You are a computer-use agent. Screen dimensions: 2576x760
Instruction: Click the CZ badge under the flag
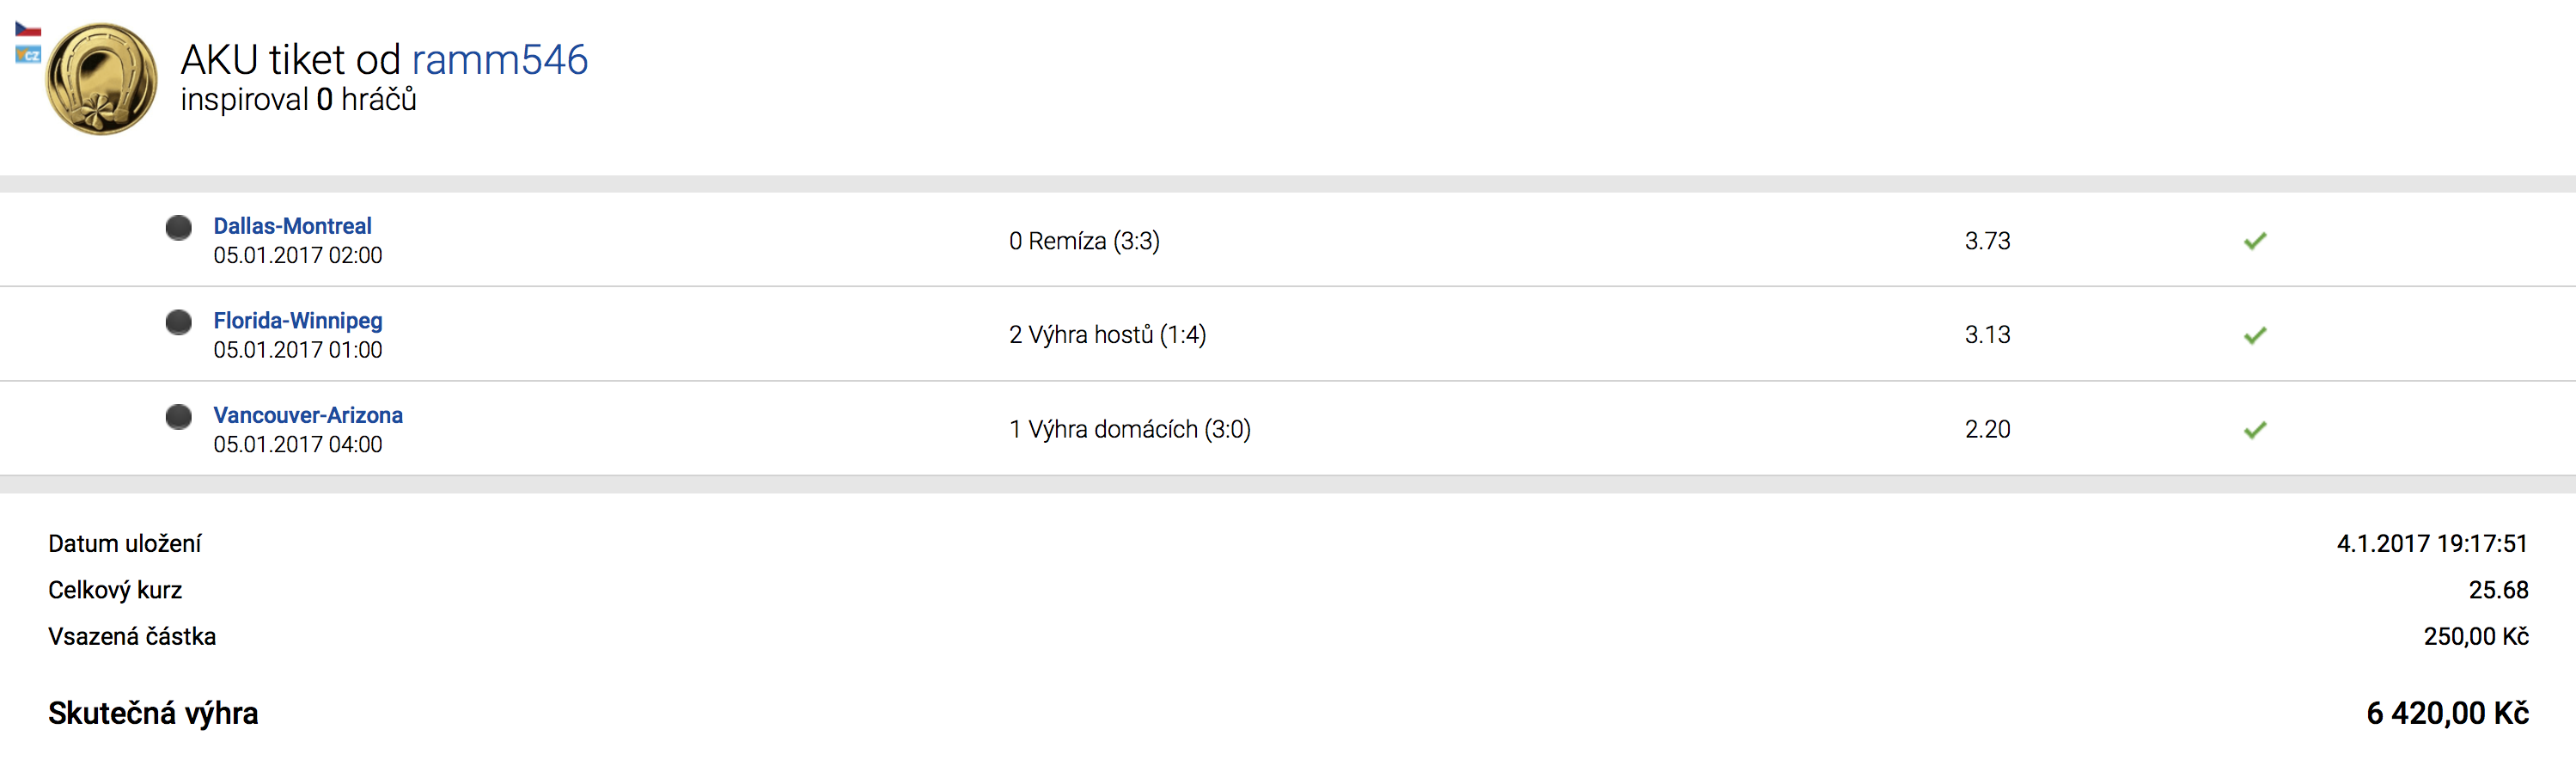point(28,55)
